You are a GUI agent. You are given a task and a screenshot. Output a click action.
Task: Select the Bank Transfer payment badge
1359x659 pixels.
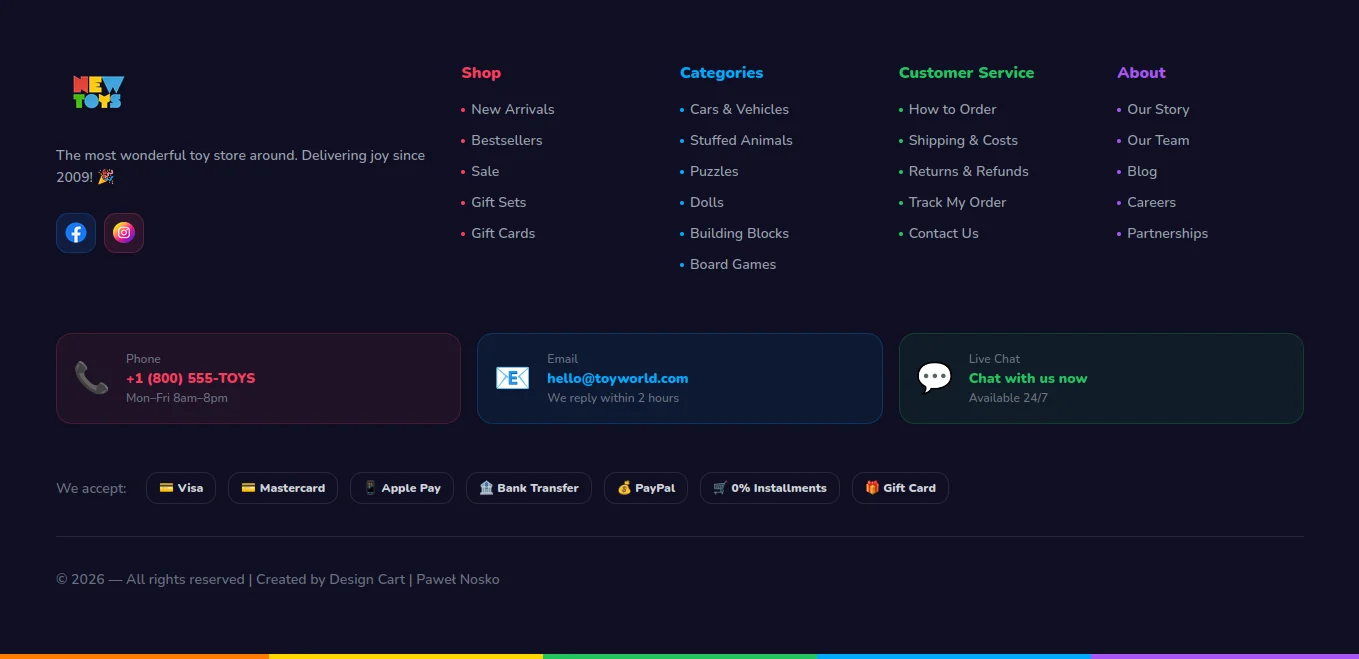[x=529, y=488]
